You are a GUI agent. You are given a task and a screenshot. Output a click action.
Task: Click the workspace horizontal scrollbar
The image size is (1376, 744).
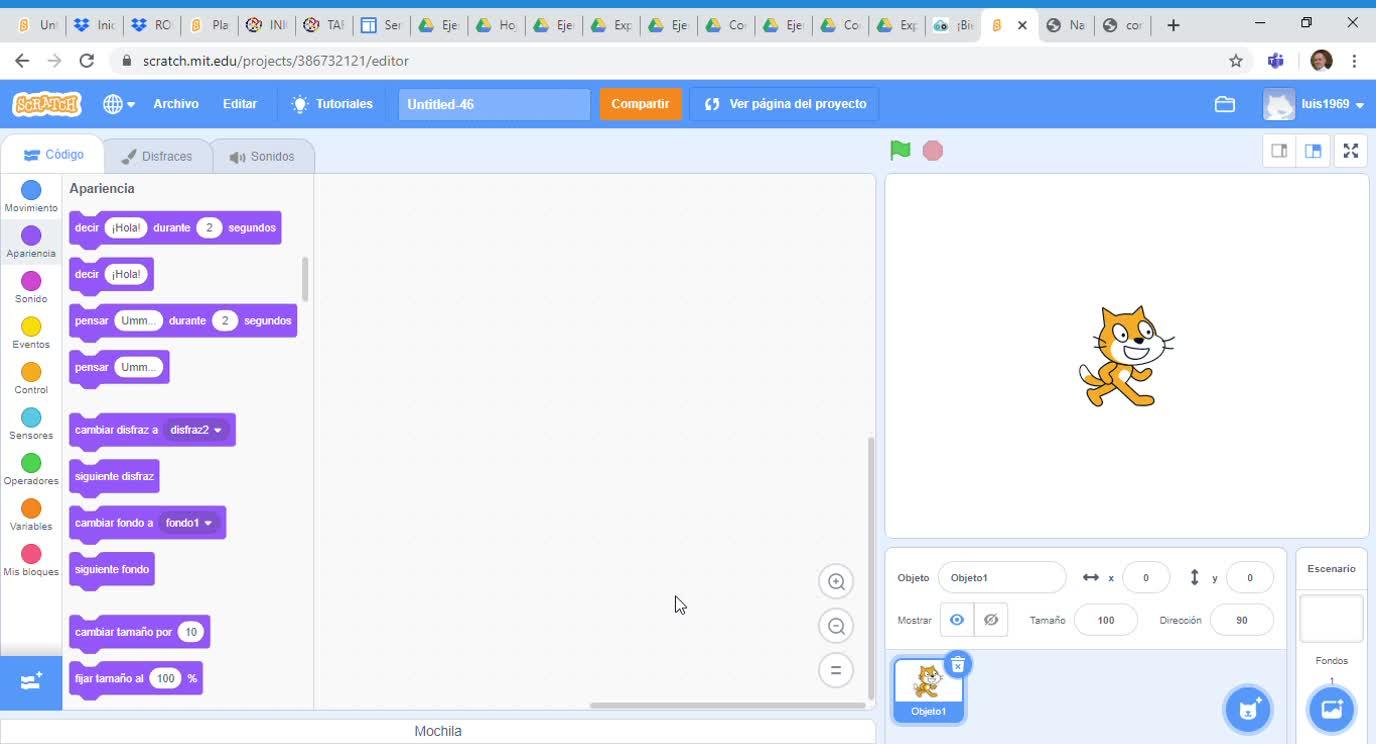click(x=727, y=705)
